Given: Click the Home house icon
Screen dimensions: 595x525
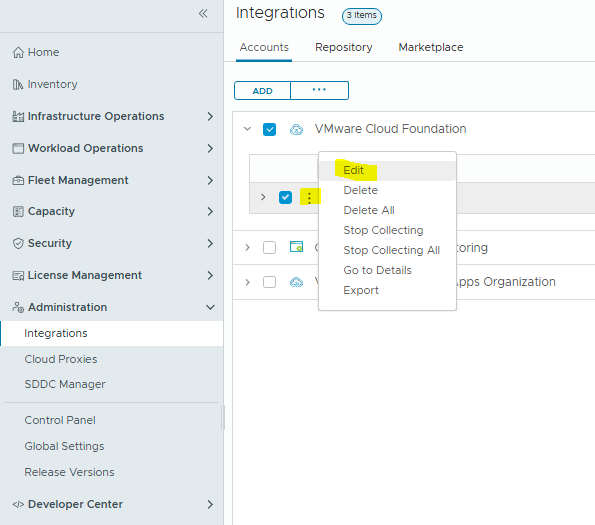Looking at the screenshot, I should [x=18, y=52].
